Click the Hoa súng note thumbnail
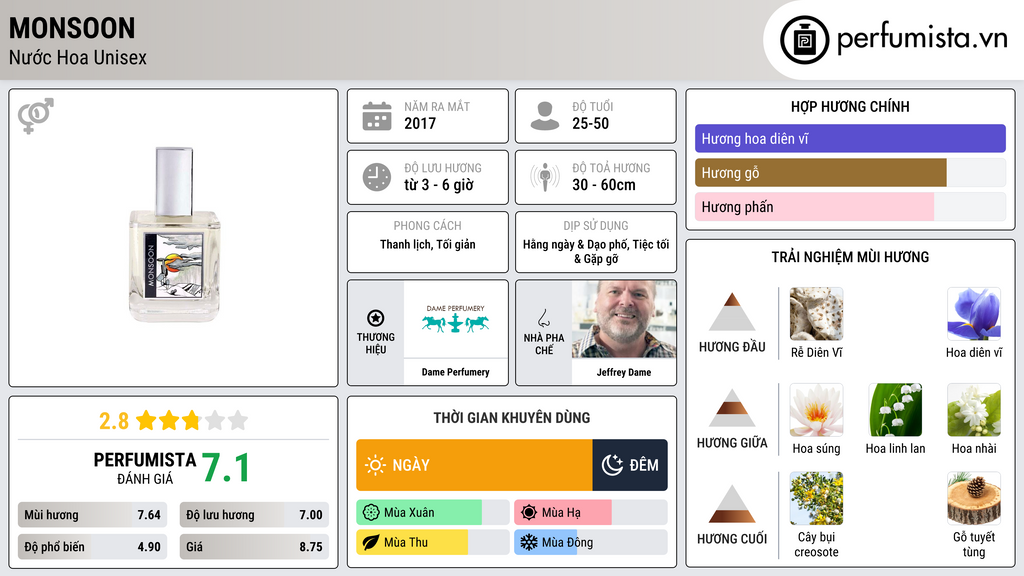 click(x=816, y=410)
